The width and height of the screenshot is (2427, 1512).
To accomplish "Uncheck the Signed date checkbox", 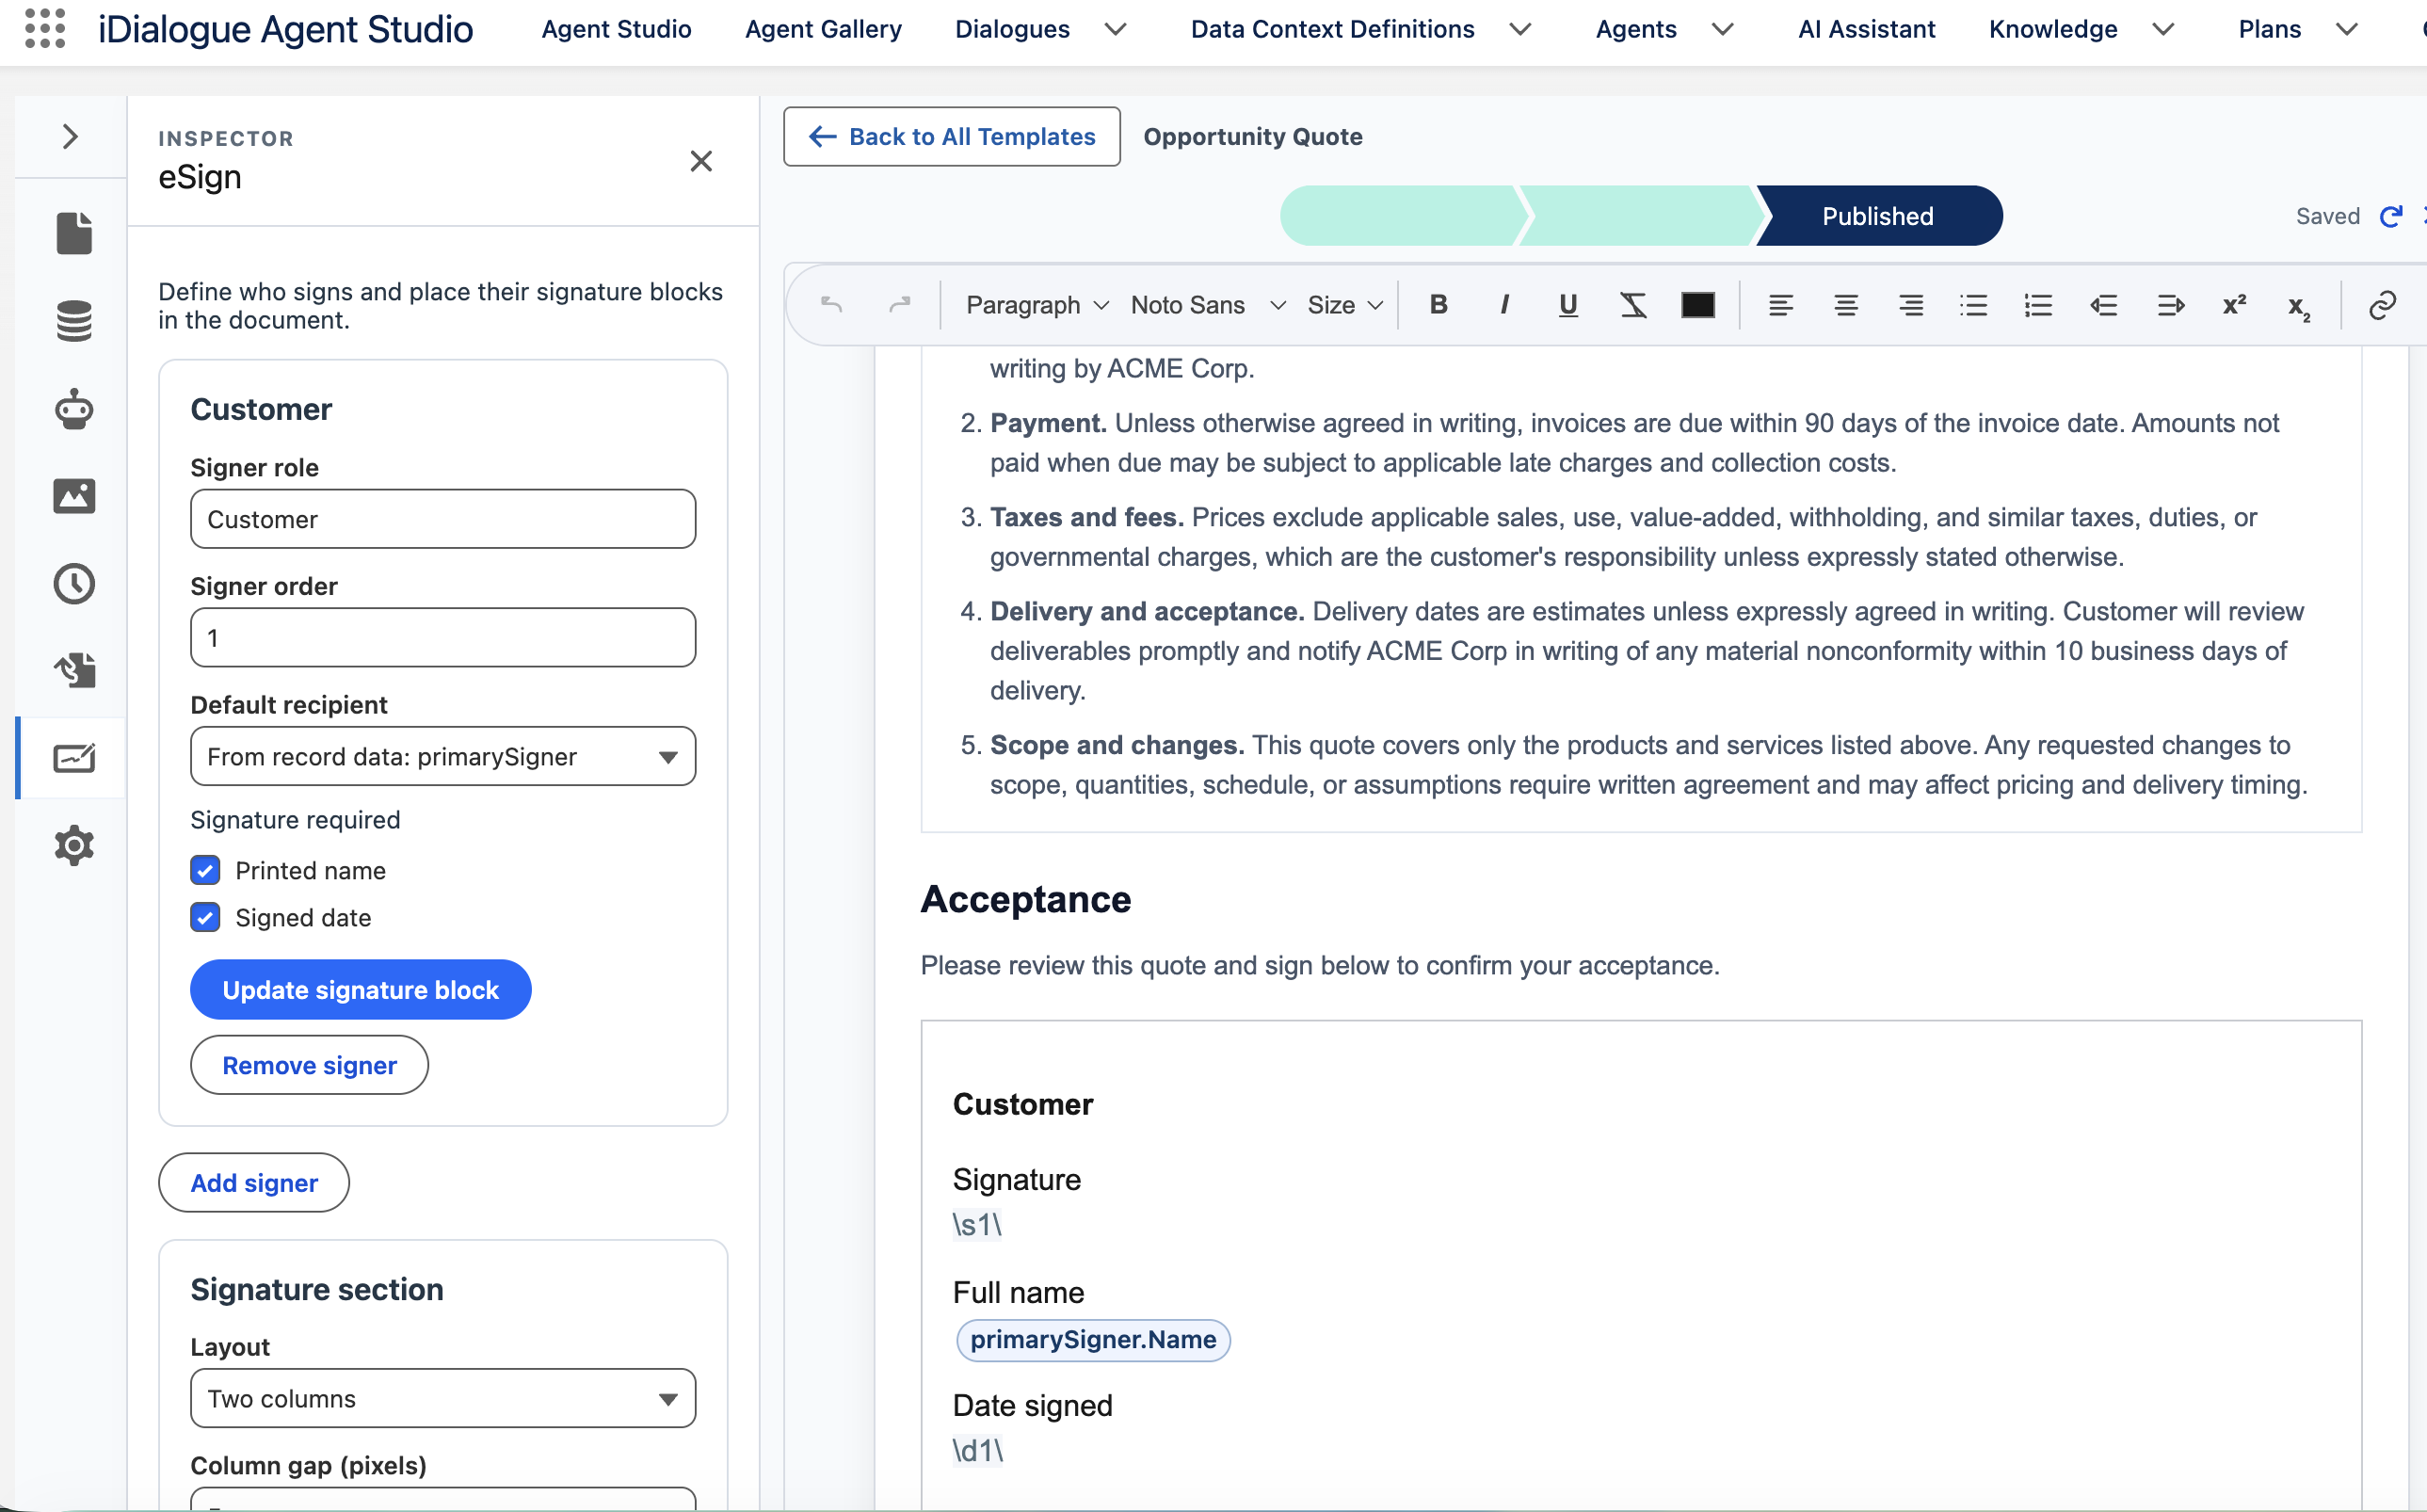I will 205,917.
